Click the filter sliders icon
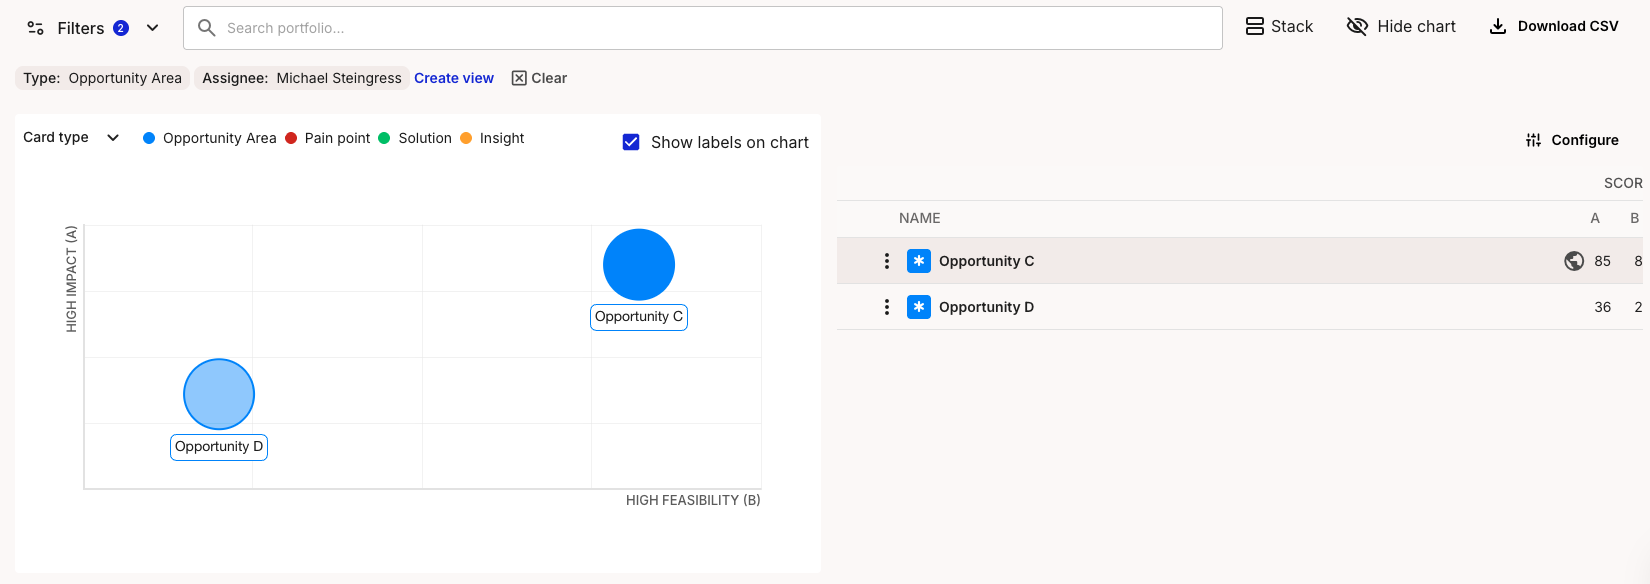Screen dimensions: 1650x584 coord(35,28)
